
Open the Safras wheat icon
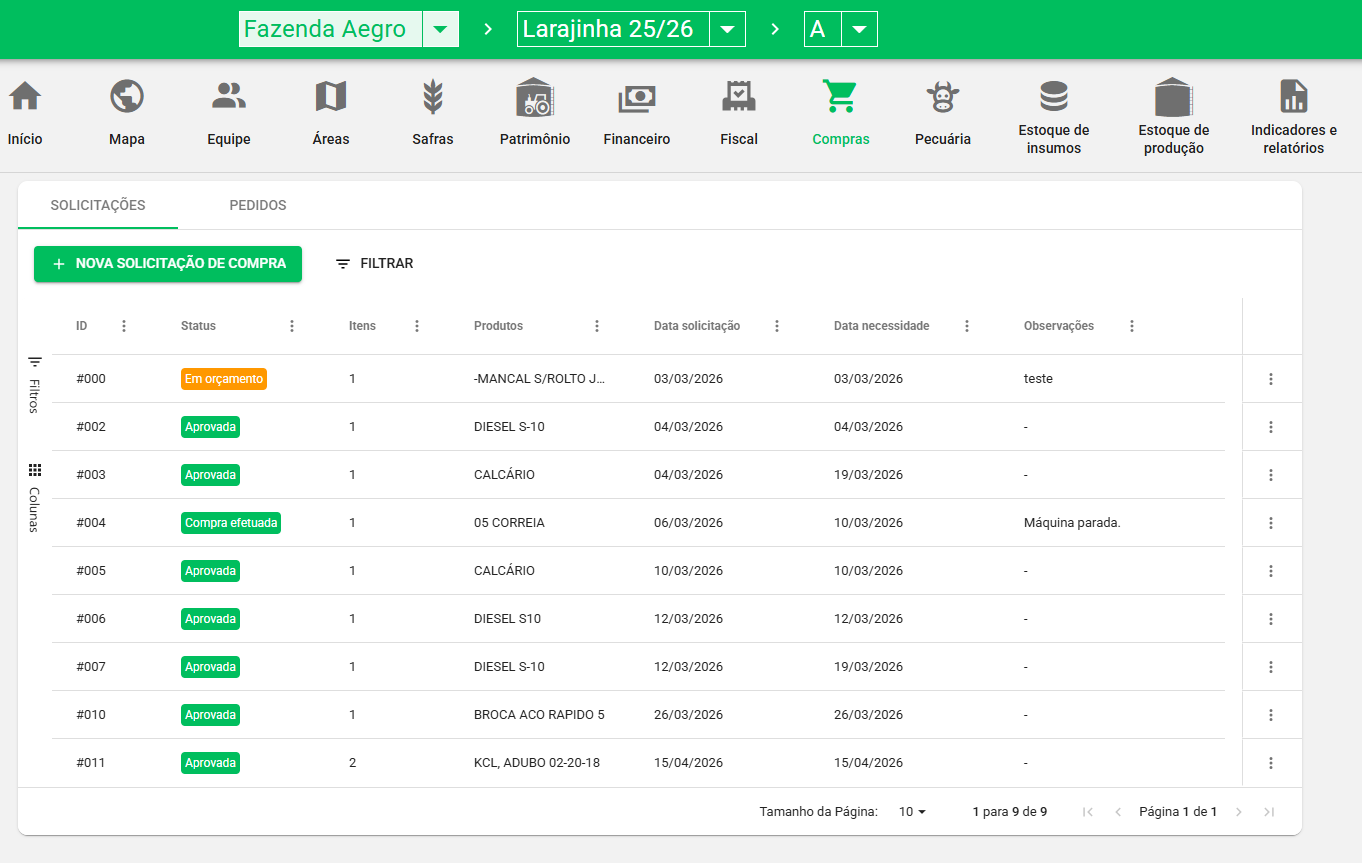[x=432, y=98]
